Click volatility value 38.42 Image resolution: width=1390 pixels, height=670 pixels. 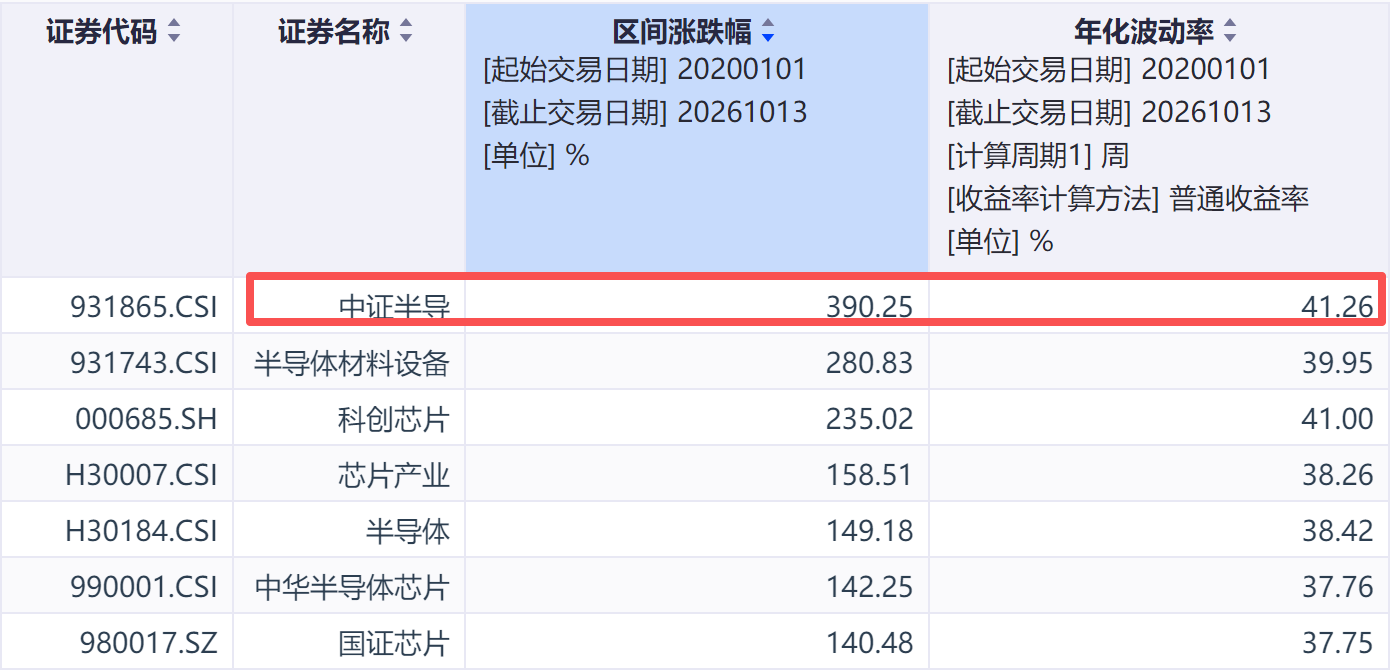[1338, 531]
